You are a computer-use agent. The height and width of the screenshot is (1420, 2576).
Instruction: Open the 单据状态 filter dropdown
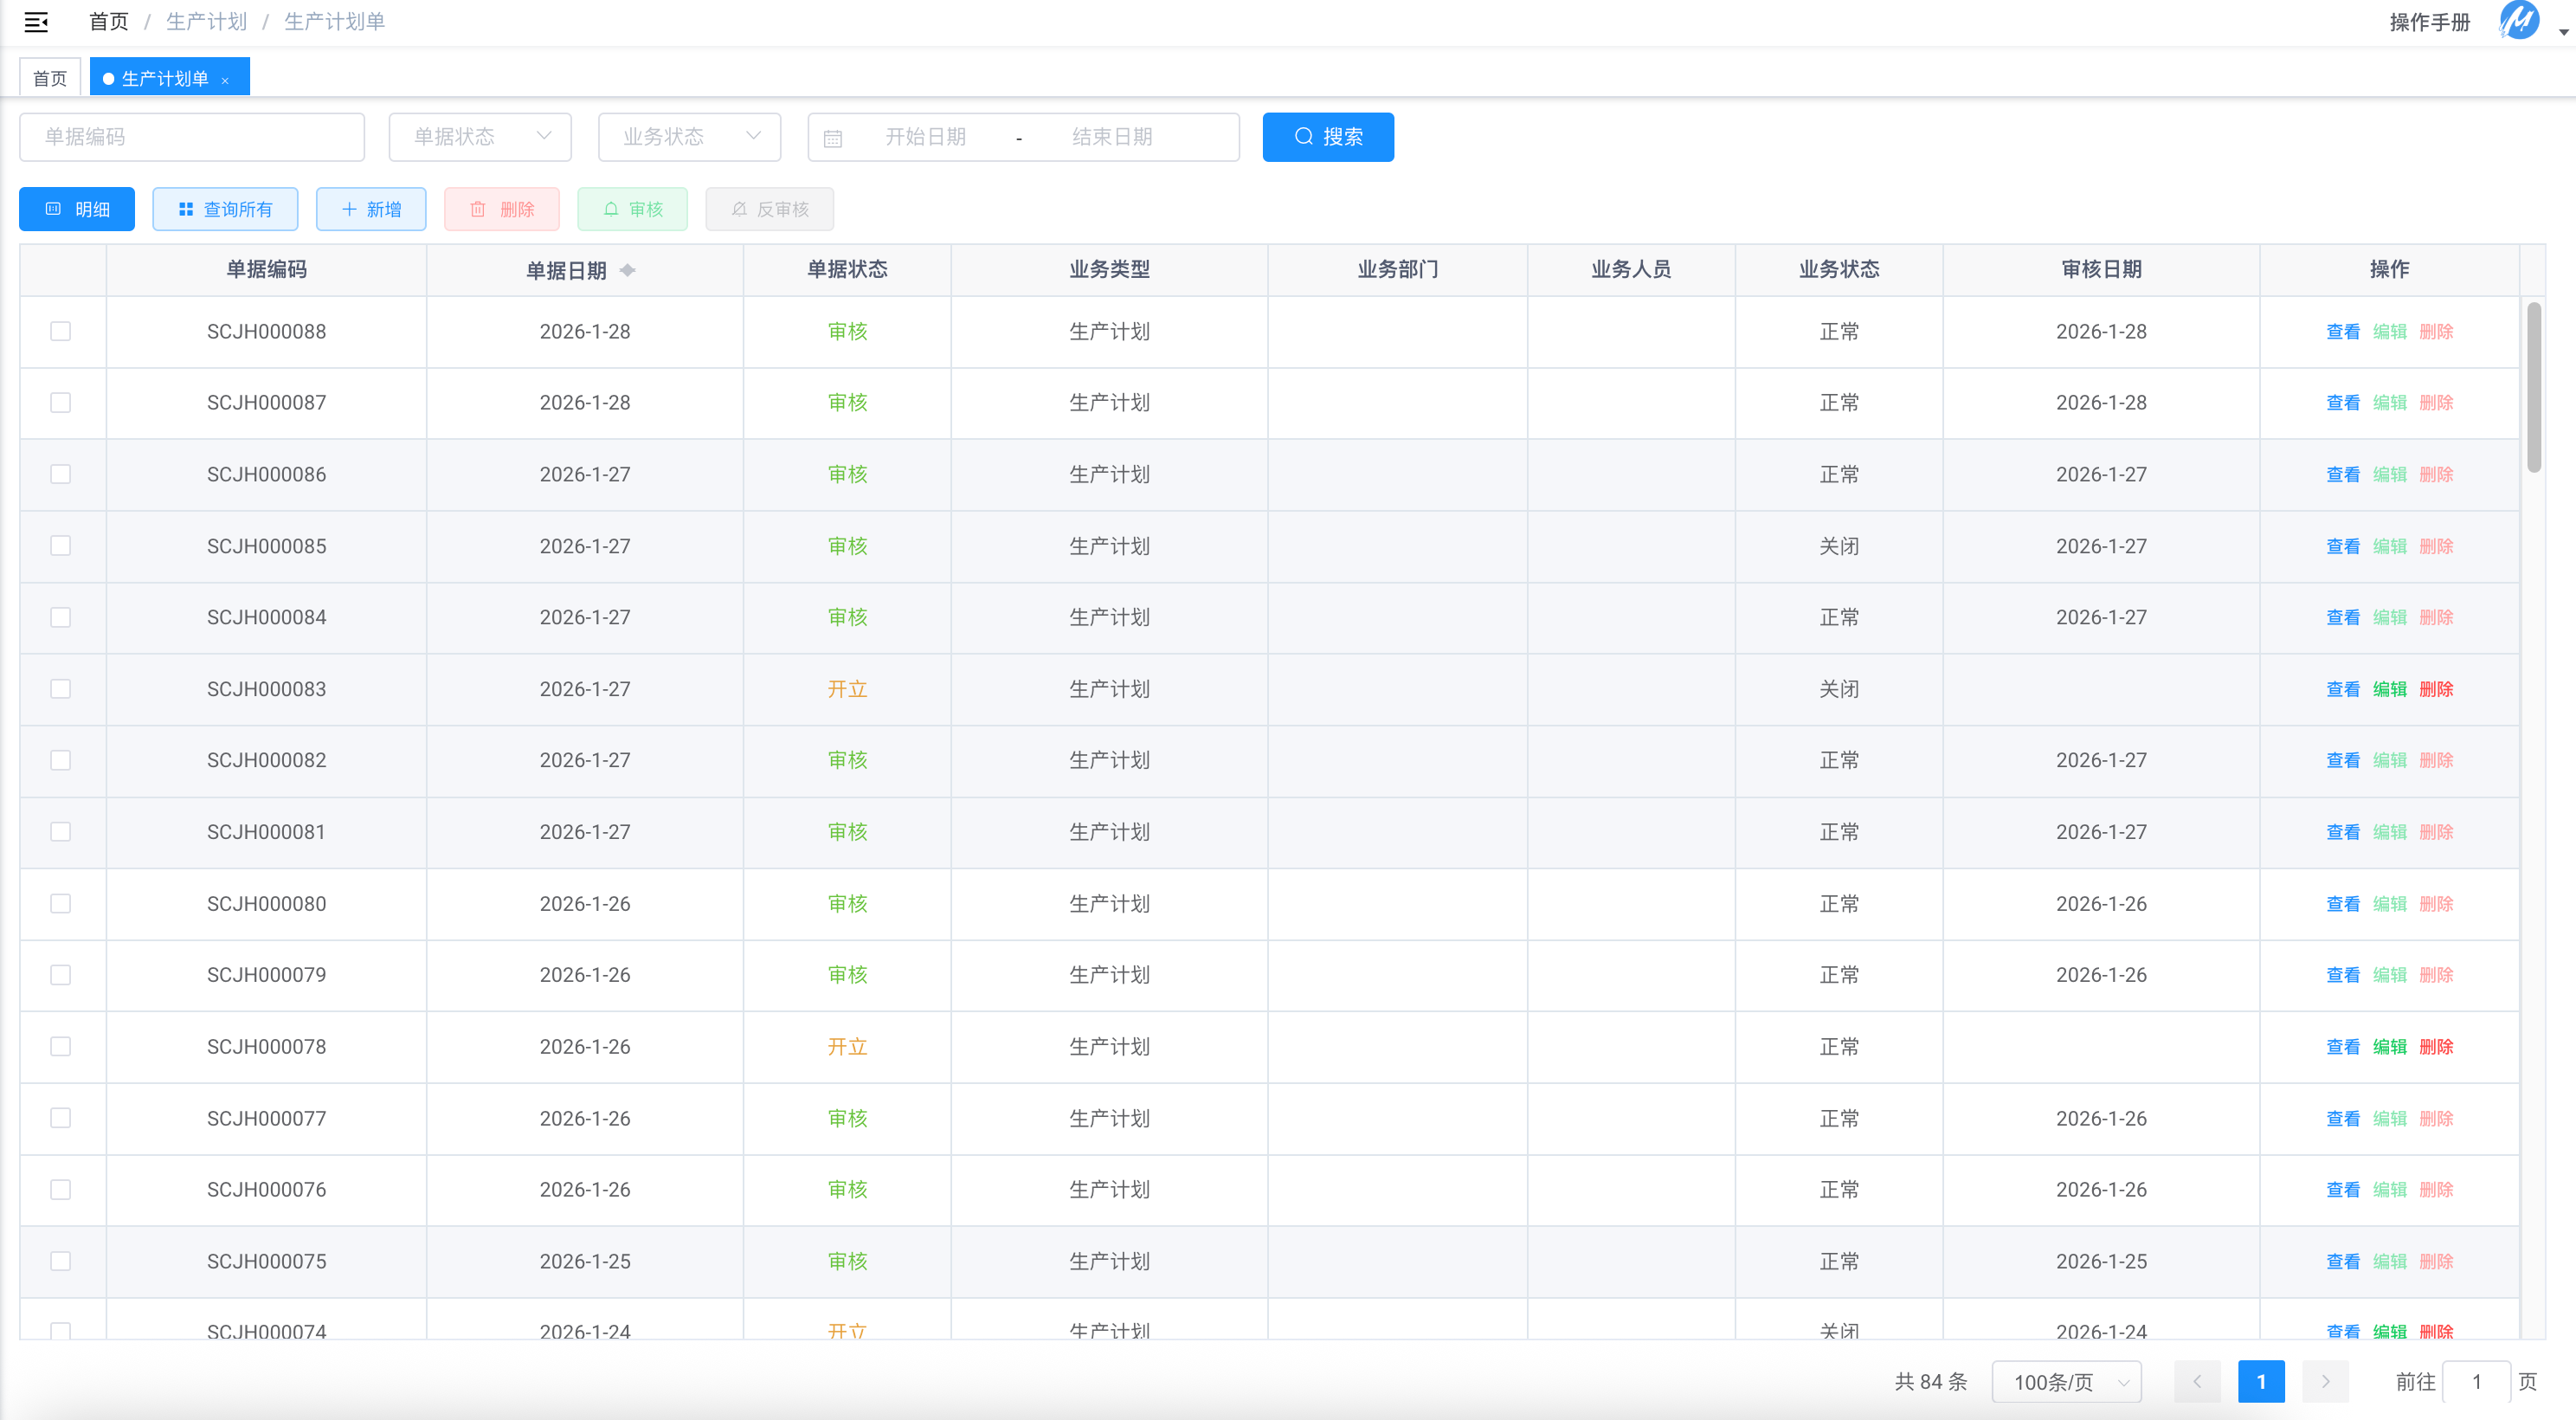(480, 137)
